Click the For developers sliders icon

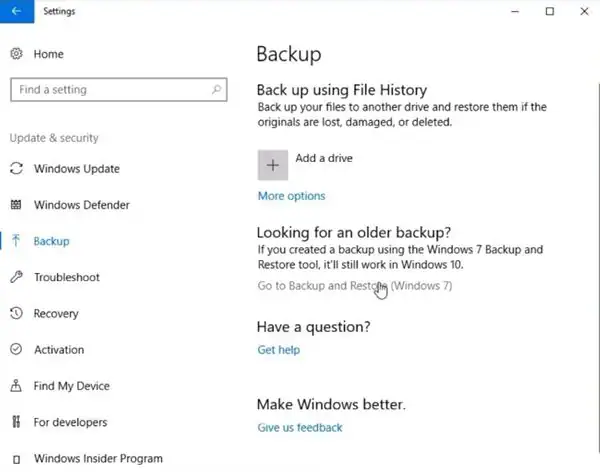click(16, 422)
